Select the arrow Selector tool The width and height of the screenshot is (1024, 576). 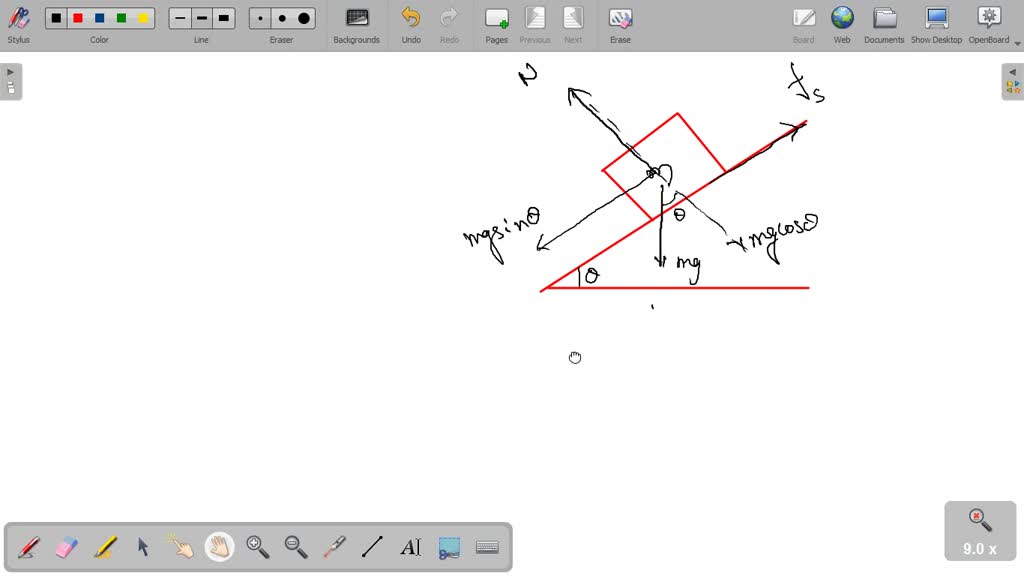pyautogui.click(x=143, y=547)
